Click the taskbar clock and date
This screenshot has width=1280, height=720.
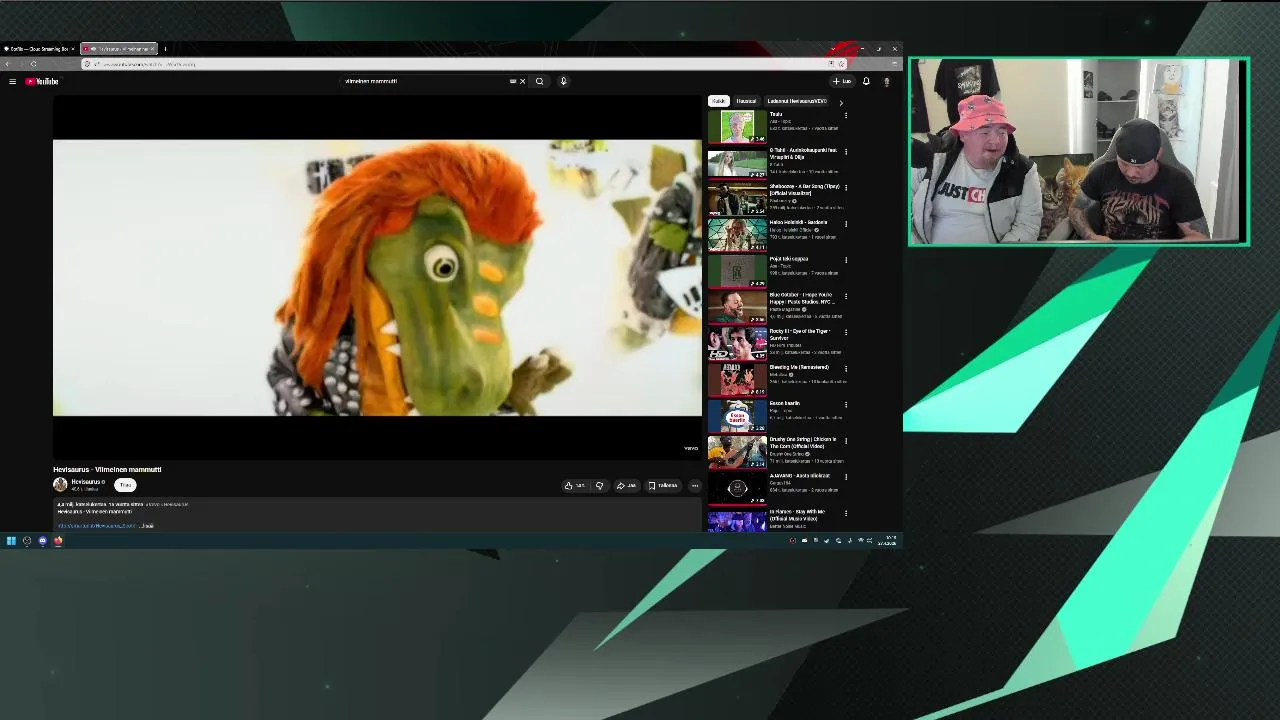coord(888,540)
